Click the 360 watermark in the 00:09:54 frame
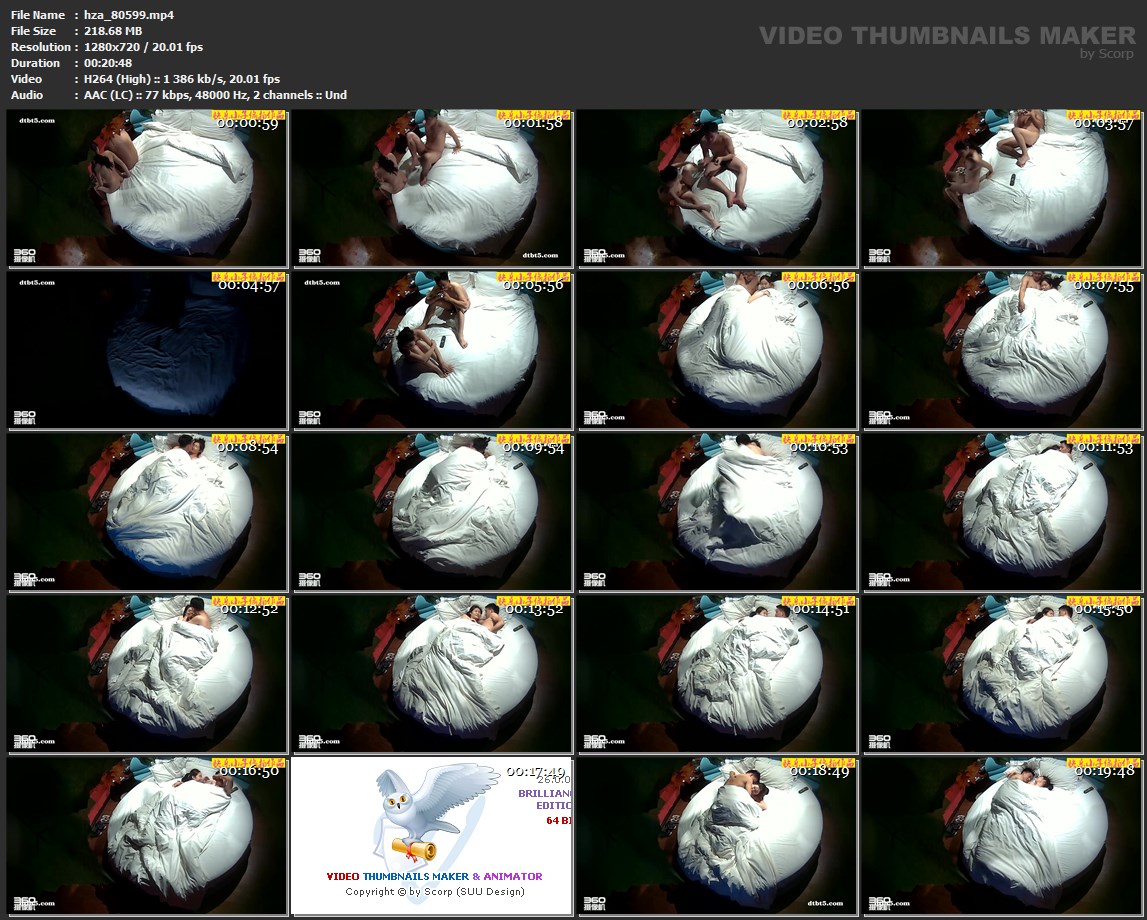This screenshot has width=1147, height=920. click(x=310, y=579)
